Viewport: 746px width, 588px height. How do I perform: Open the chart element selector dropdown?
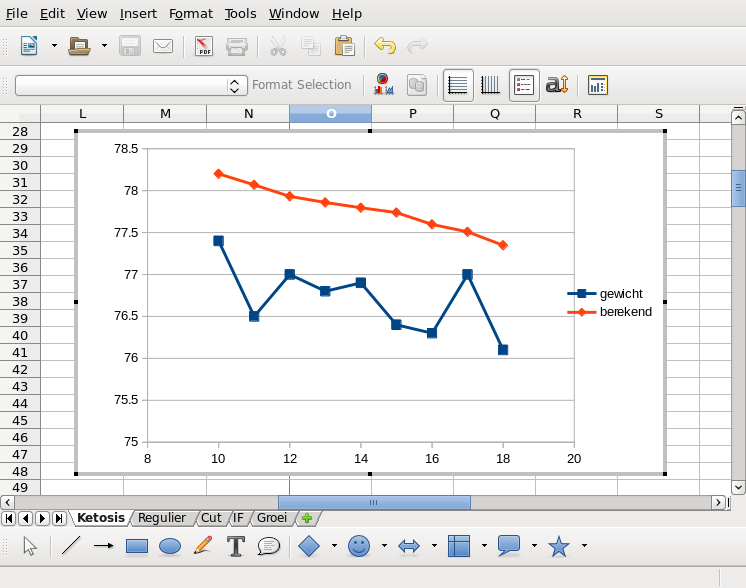click(x=236, y=85)
